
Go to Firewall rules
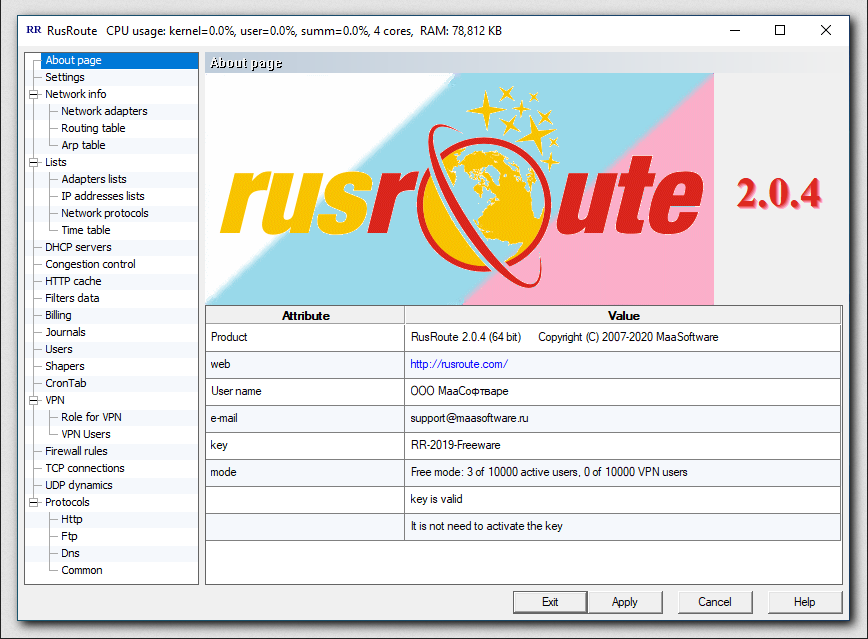coord(76,452)
